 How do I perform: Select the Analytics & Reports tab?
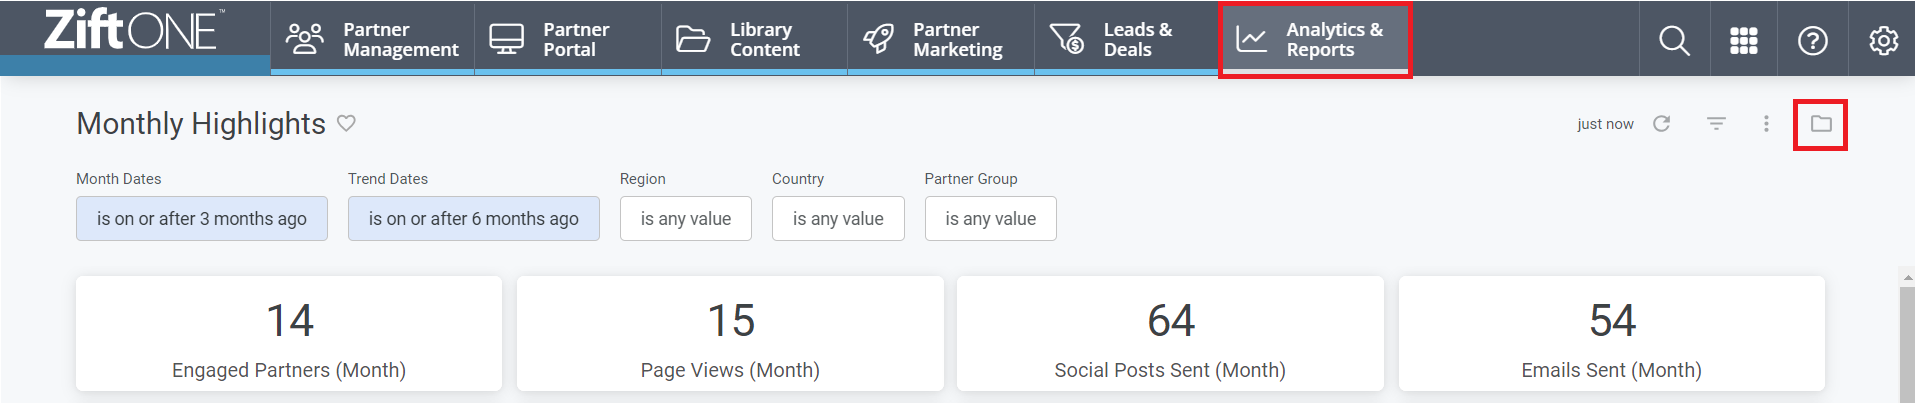click(x=1315, y=39)
